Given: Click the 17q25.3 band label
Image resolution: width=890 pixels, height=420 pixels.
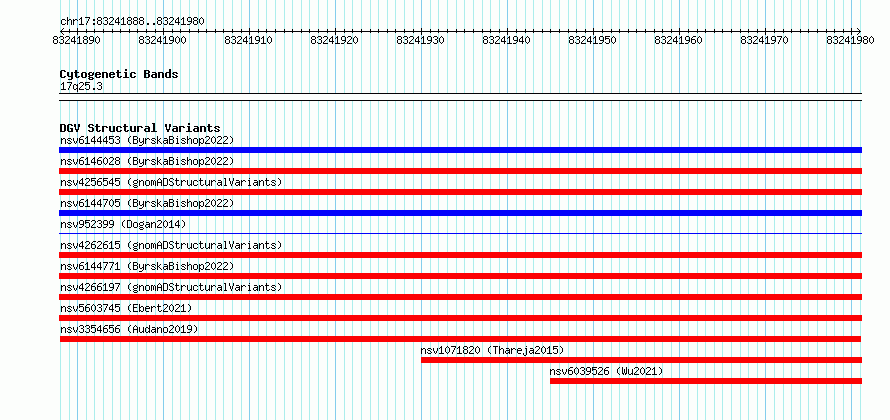Looking at the screenshot, I should click(81, 87).
